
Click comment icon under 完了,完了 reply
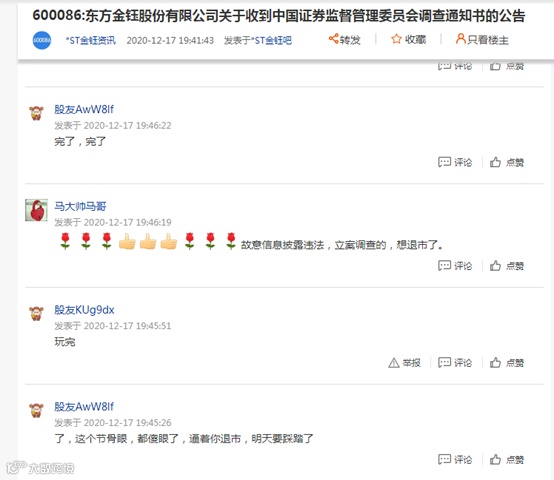[444, 162]
